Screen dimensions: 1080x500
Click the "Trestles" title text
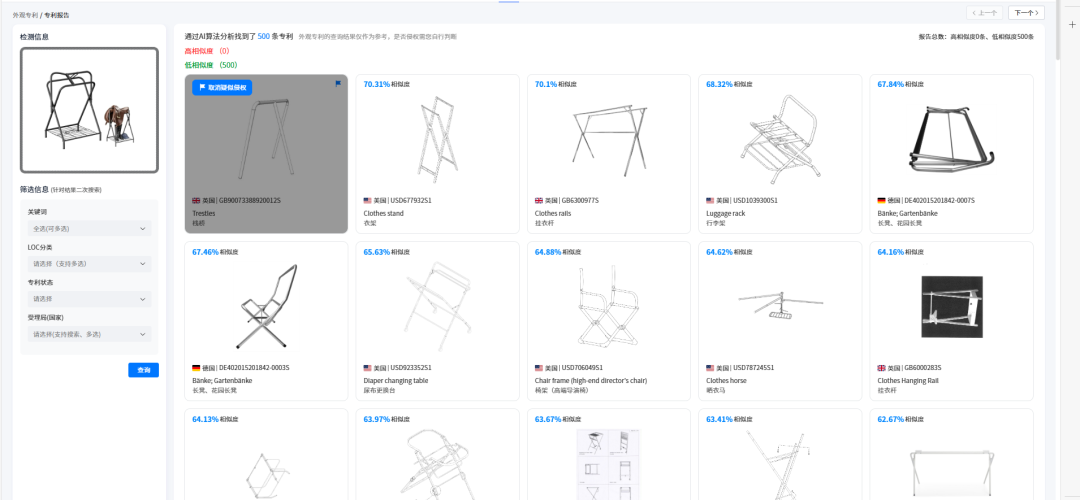click(203, 213)
